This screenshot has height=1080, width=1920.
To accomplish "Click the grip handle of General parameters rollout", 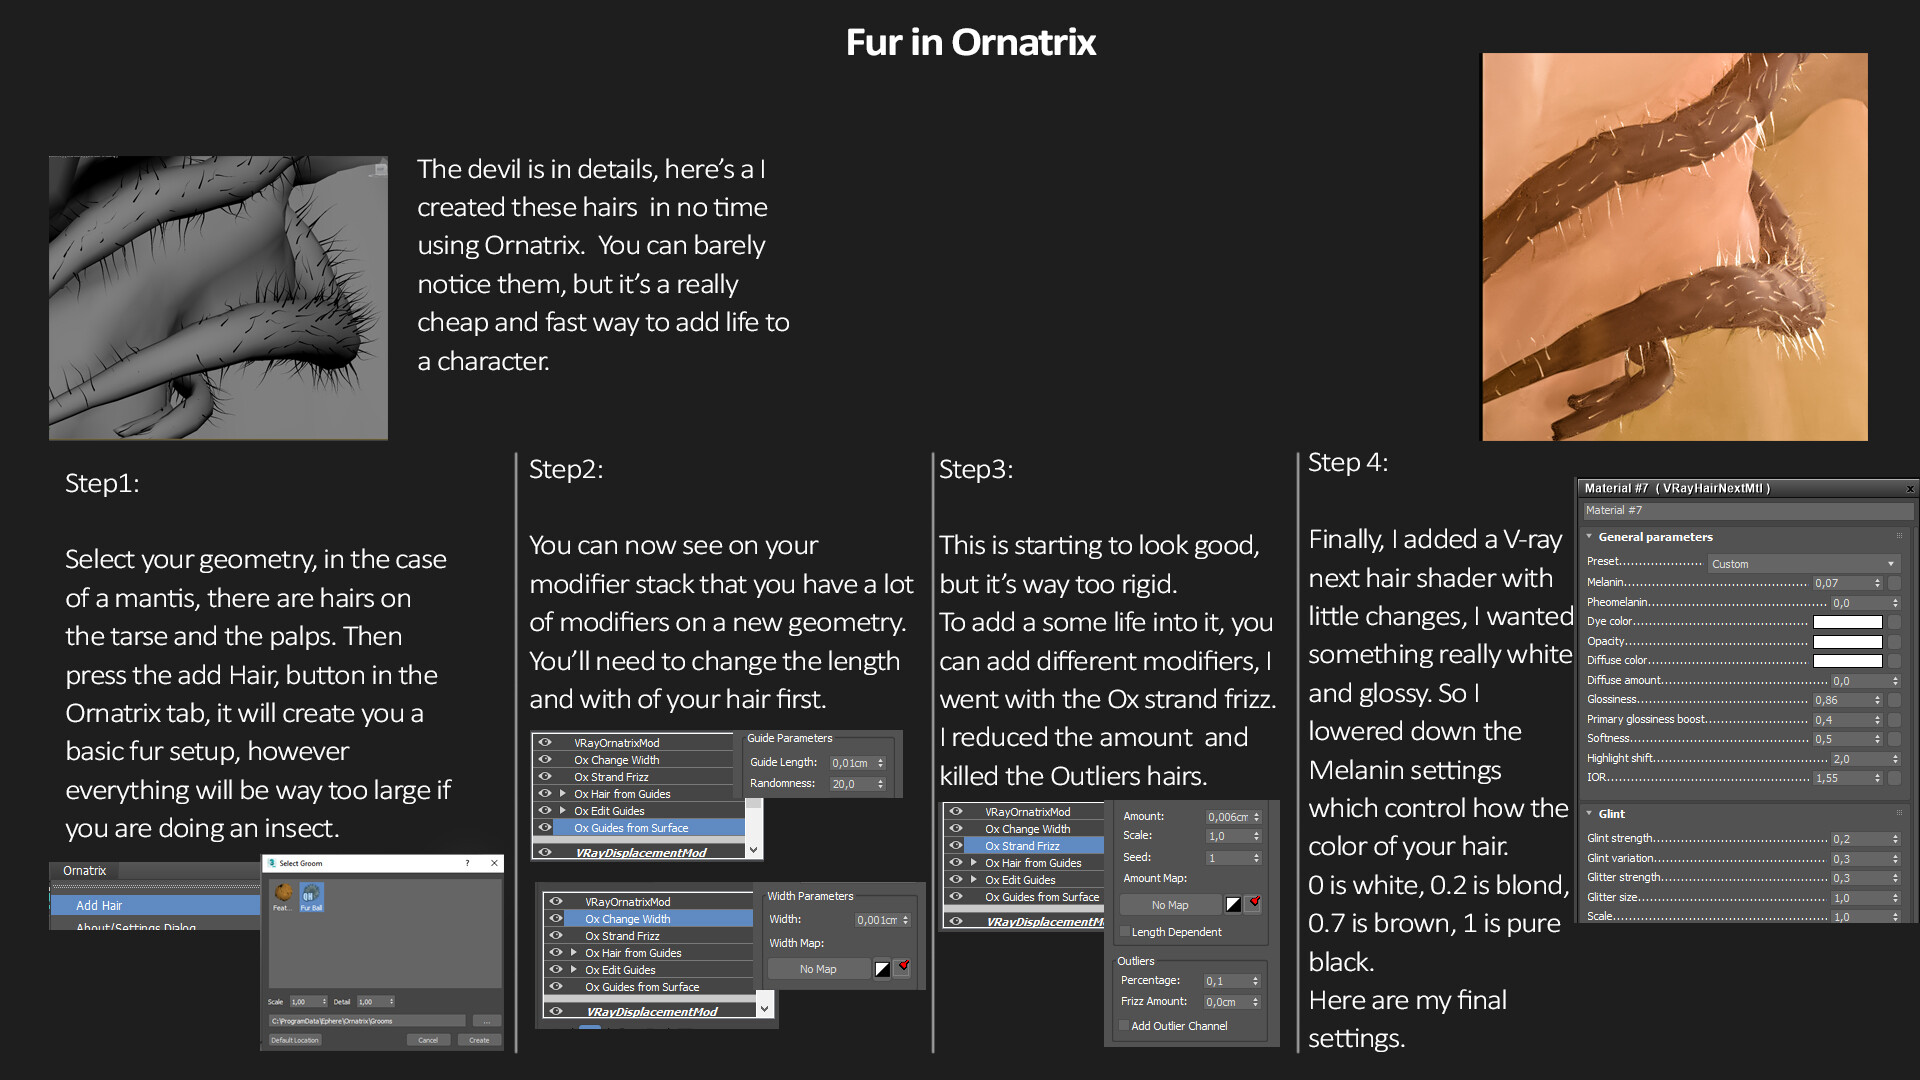I will [x=1899, y=537].
